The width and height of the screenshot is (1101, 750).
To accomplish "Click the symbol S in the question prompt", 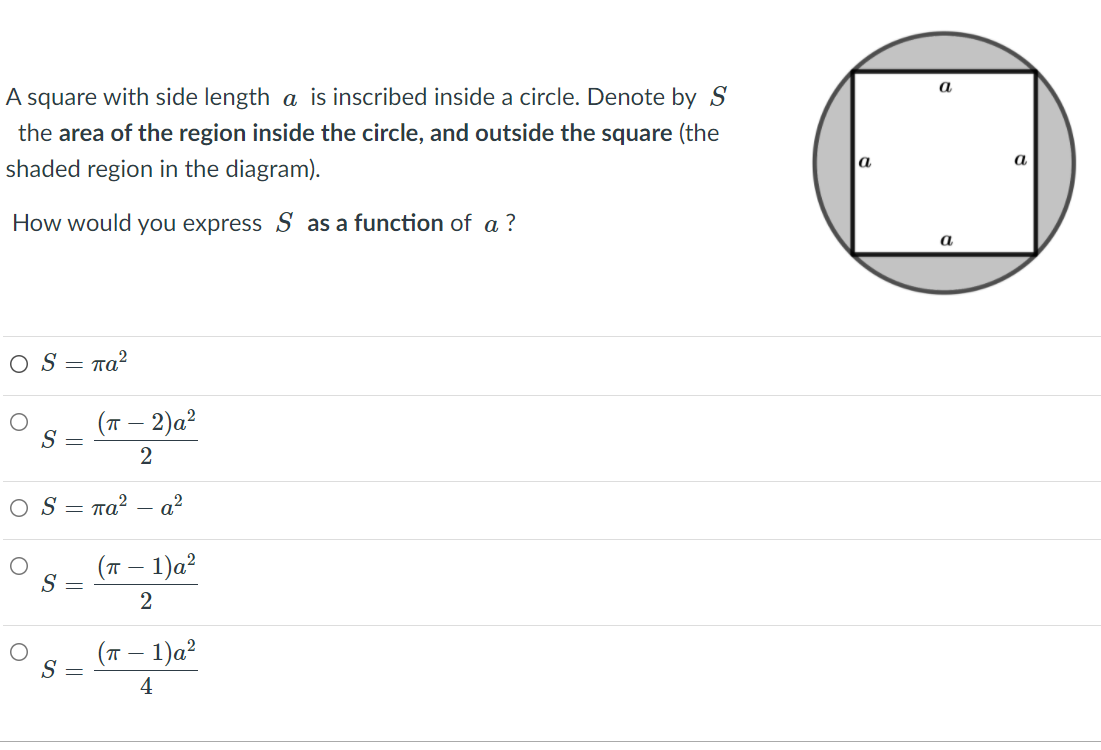I will pyautogui.click(x=720, y=96).
